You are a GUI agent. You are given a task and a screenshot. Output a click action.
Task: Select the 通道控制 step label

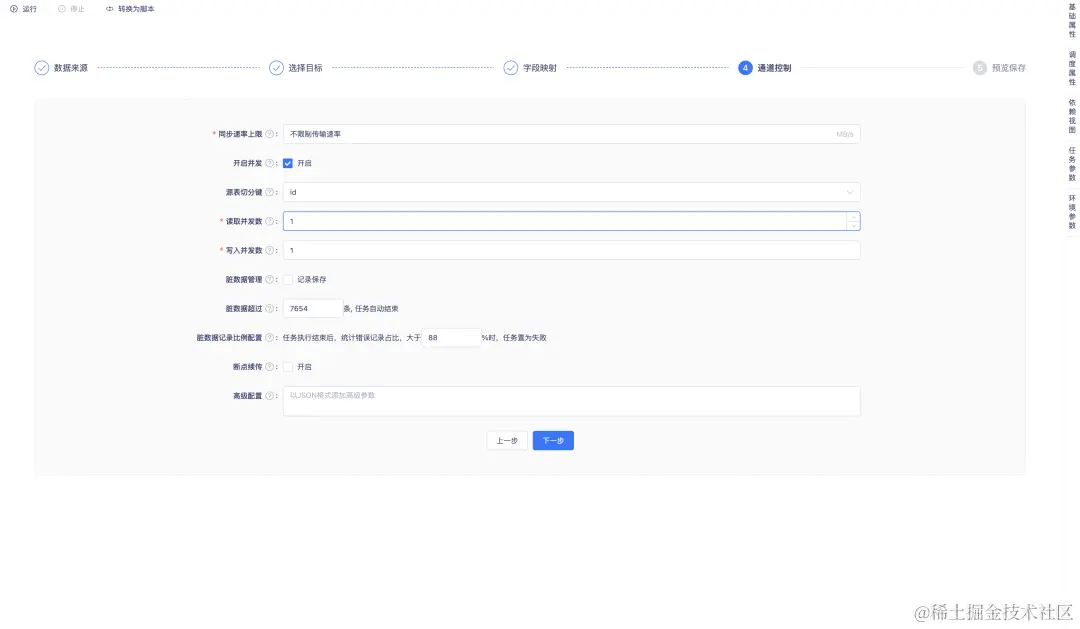point(774,68)
